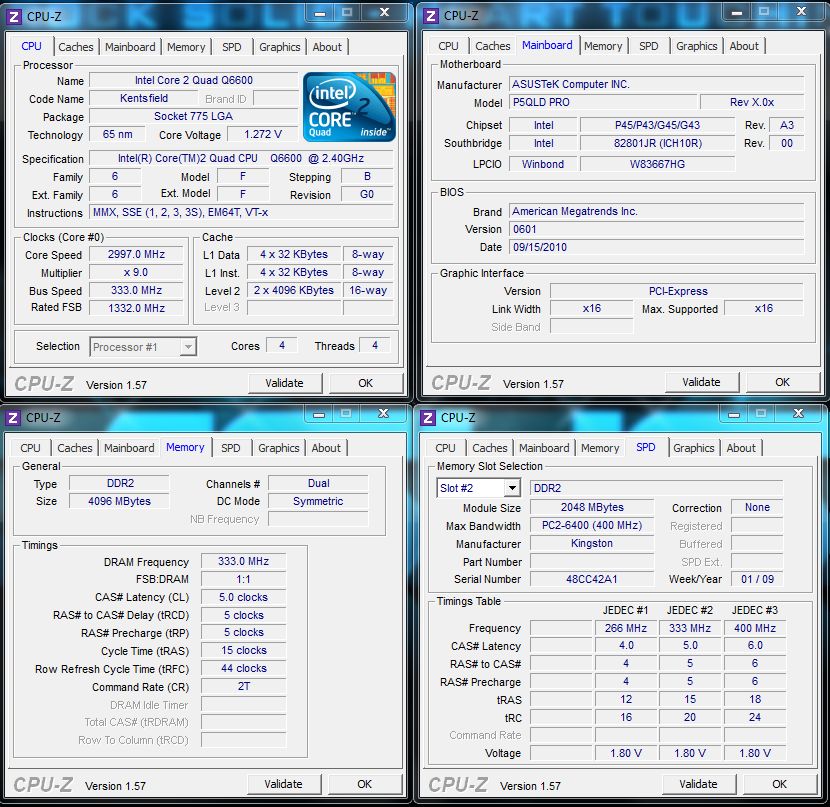Click OK in the CPU tab window
The width and height of the screenshot is (830, 807).
point(366,383)
